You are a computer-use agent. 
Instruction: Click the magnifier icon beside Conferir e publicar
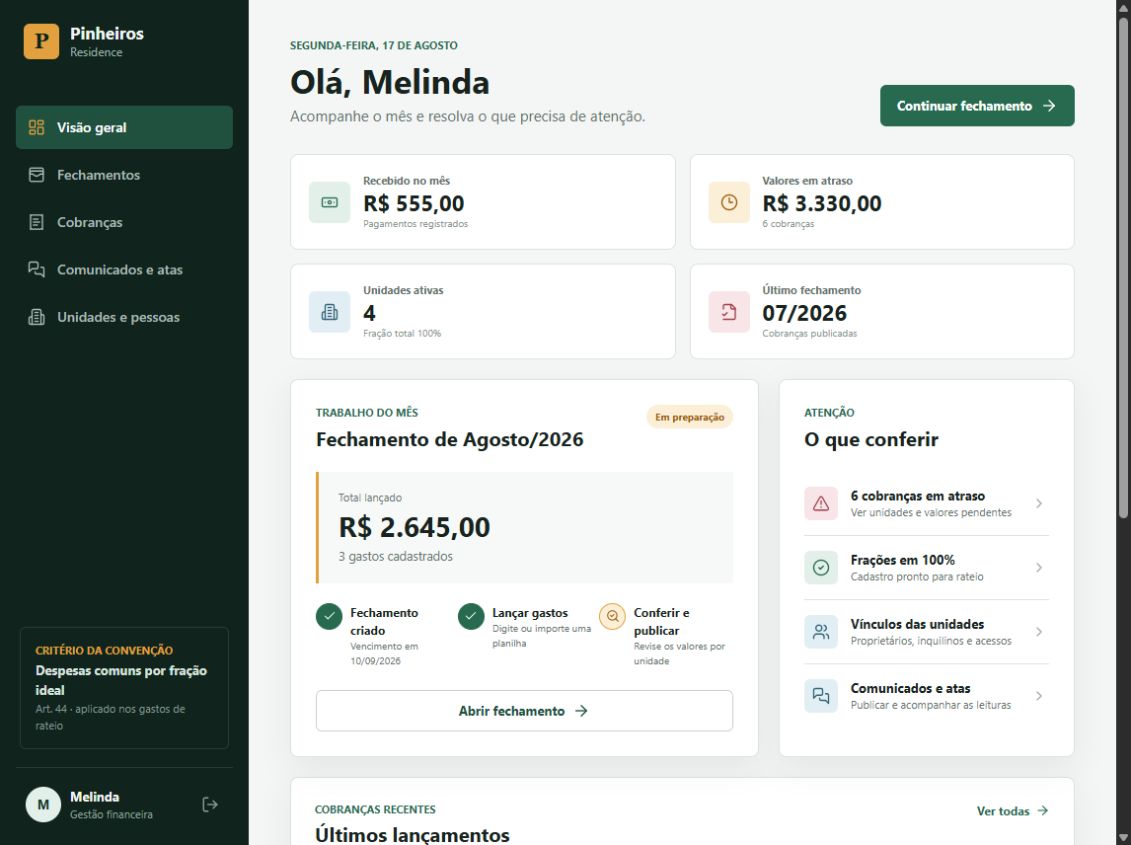612,616
